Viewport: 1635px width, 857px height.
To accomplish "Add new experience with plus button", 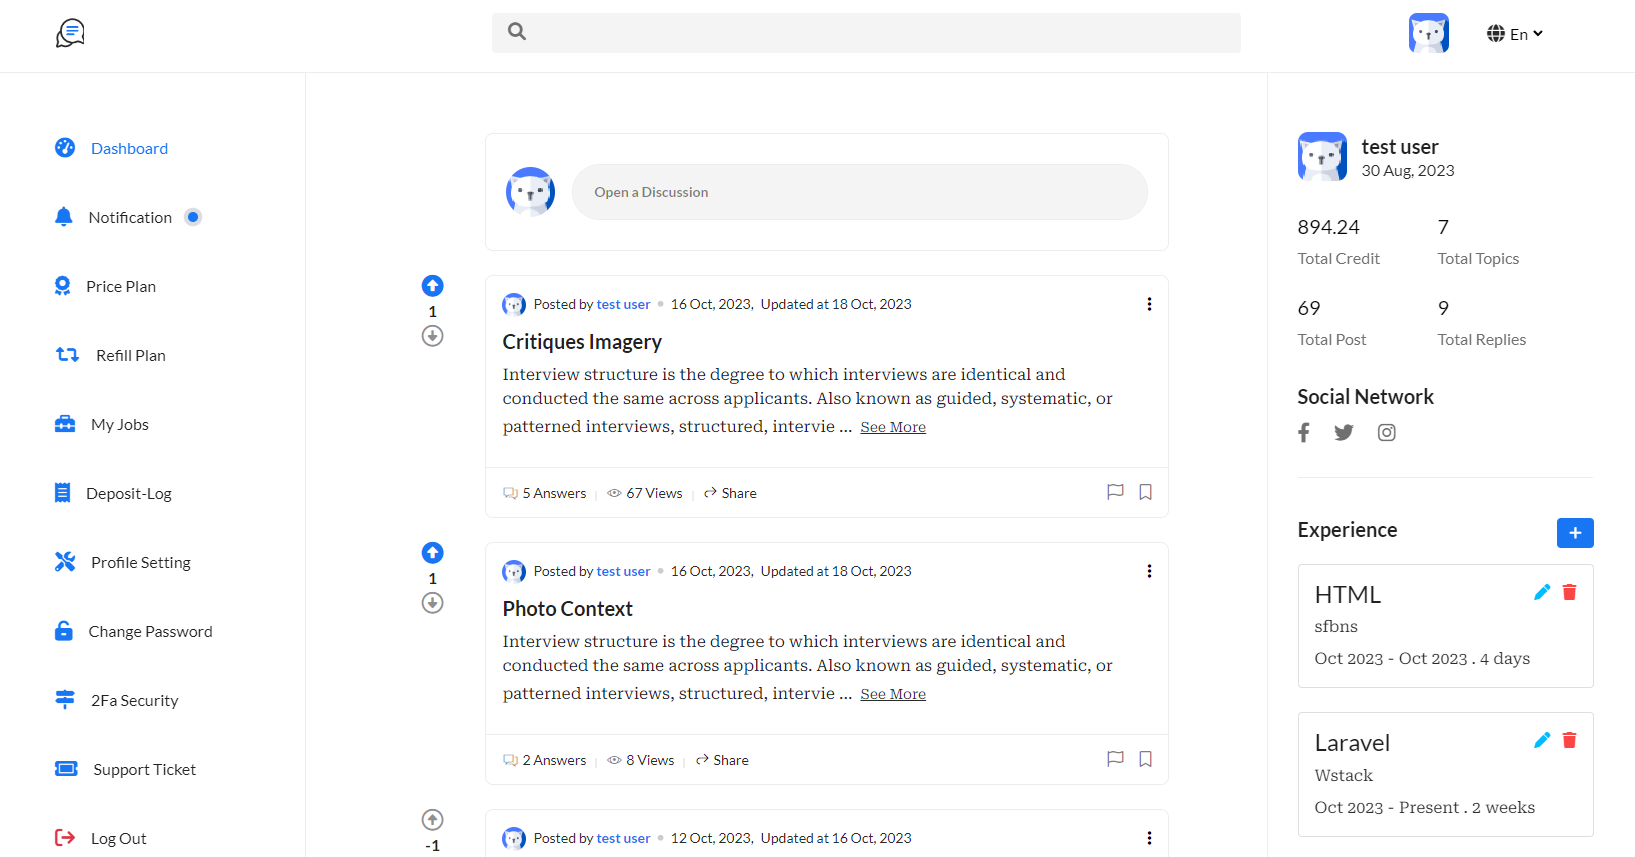I will tap(1575, 533).
